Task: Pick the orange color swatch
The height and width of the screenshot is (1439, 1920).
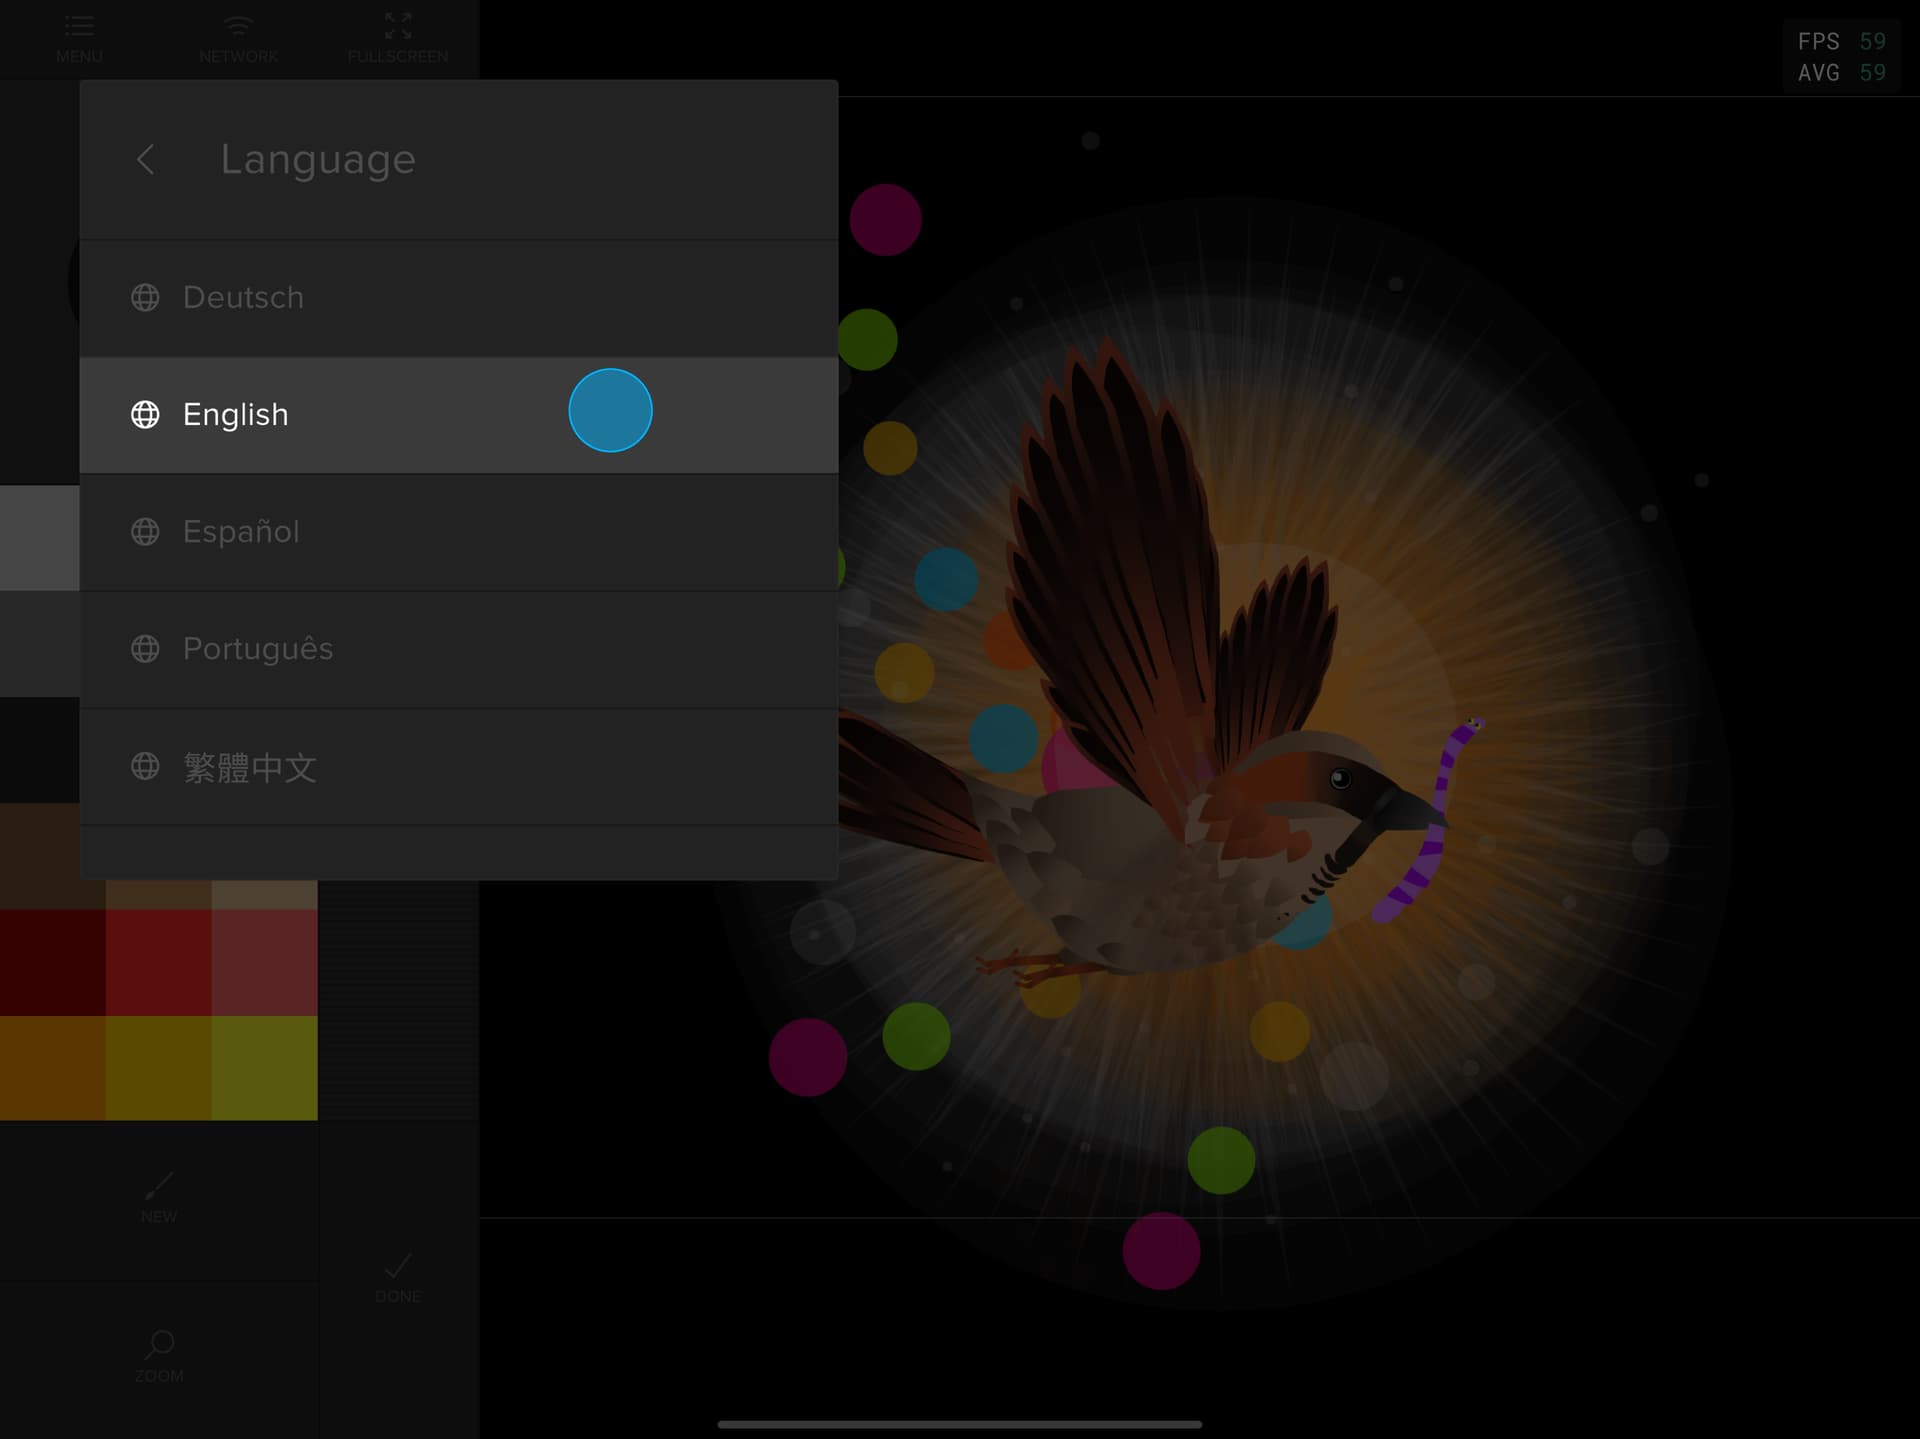Action: point(52,1067)
